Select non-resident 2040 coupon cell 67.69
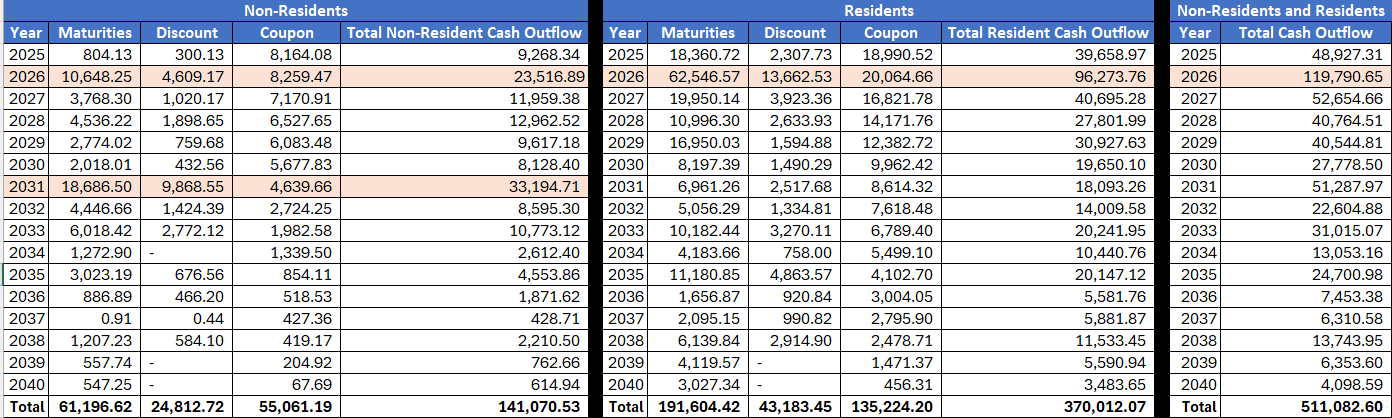 (x=286, y=384)
